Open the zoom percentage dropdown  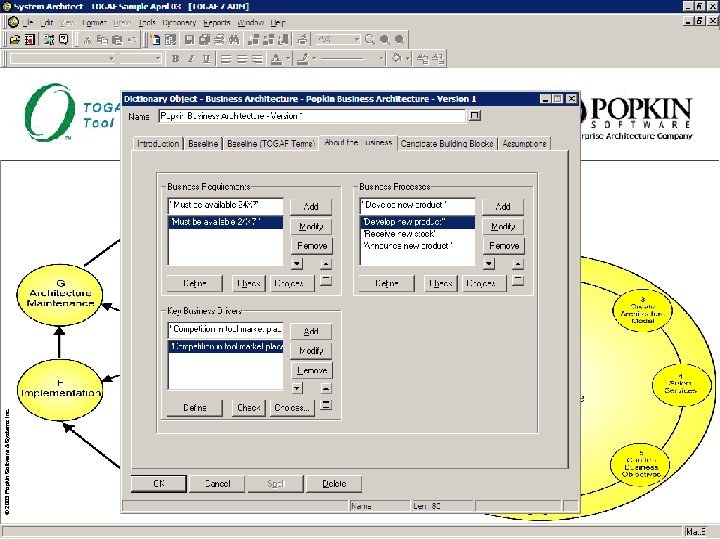pos(356,39)
